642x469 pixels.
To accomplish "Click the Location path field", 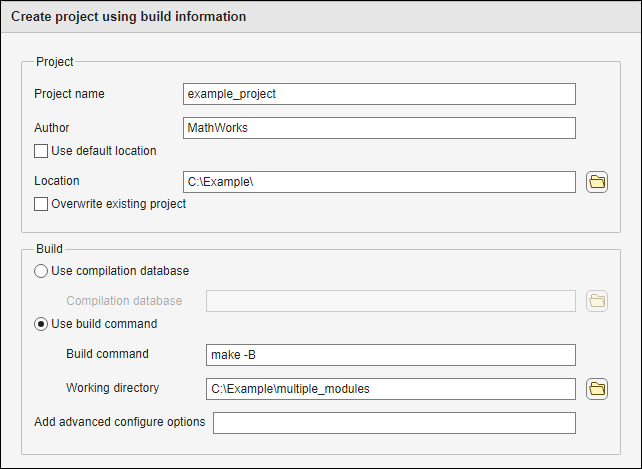I will [x=379, y=182].
